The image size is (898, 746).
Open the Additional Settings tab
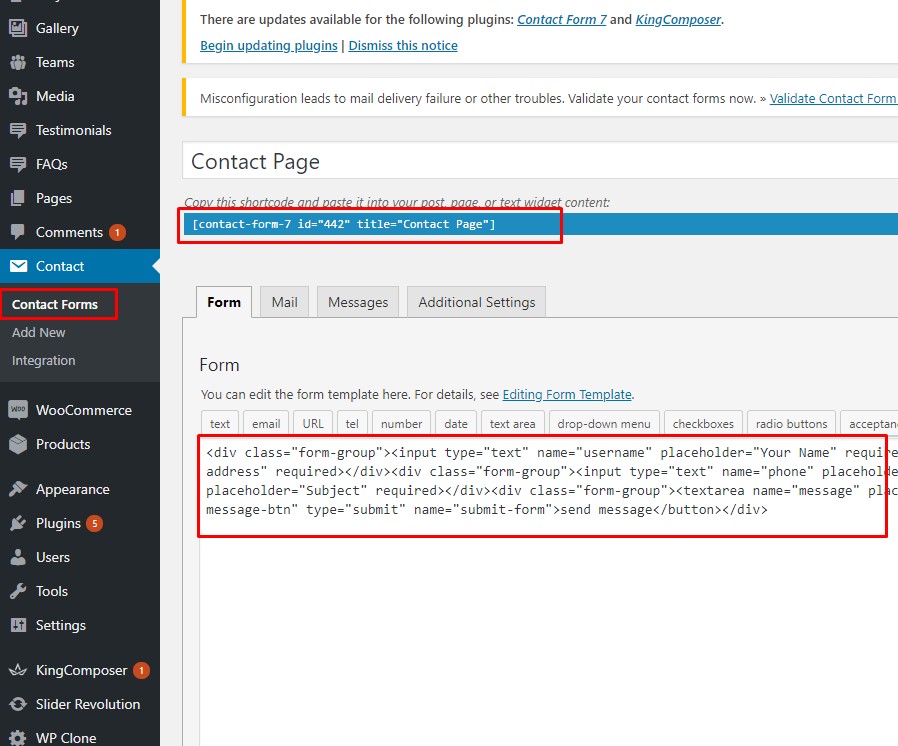point(476,302)
